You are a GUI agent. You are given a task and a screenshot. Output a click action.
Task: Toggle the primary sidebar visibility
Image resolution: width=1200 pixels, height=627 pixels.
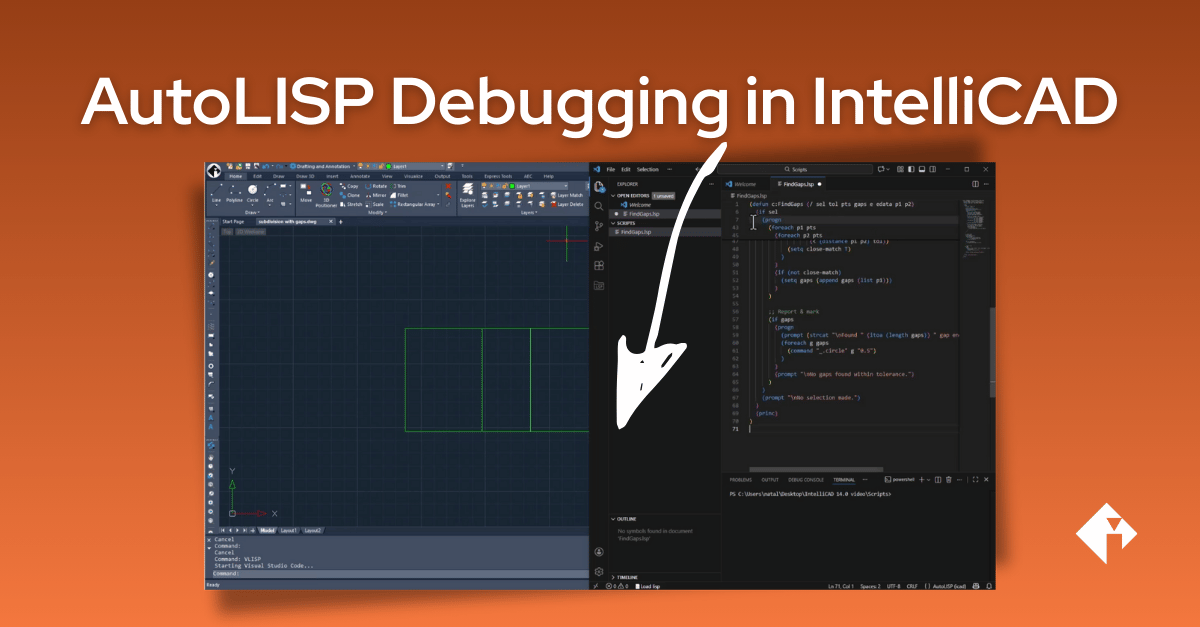910,170
